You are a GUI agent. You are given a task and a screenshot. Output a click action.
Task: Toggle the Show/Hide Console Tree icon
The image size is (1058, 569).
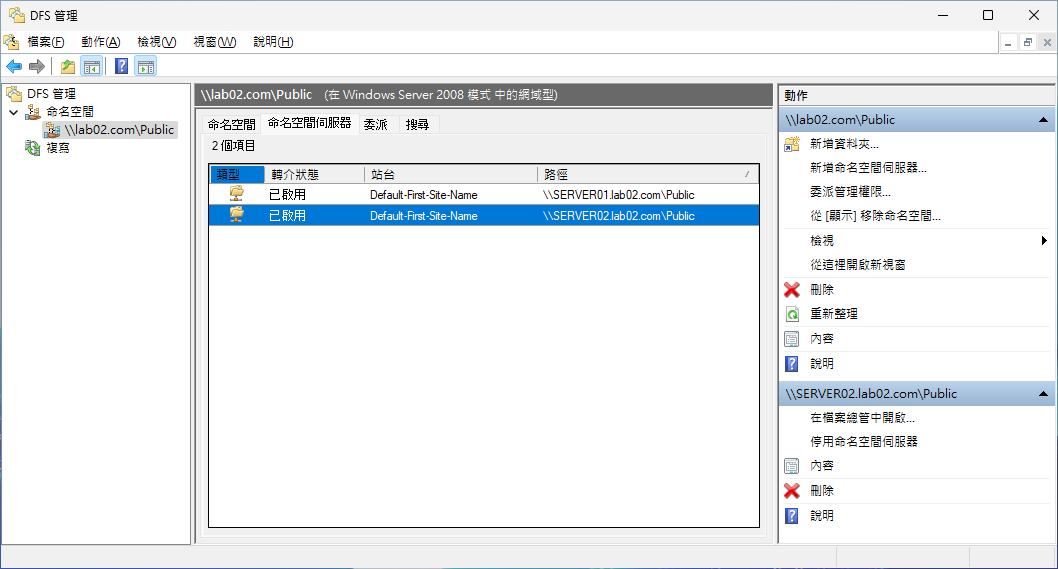pyautogui.click(x=92, y=66)
